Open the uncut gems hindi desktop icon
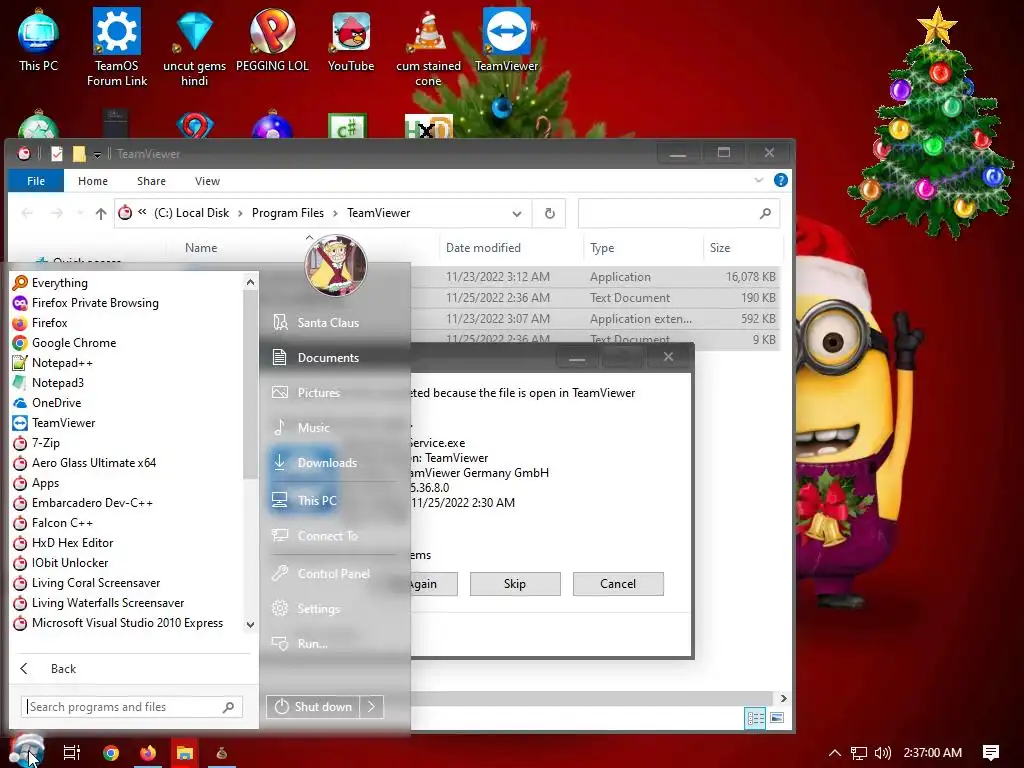Screen dimensions: 1024x768 (x=194, y=47)
